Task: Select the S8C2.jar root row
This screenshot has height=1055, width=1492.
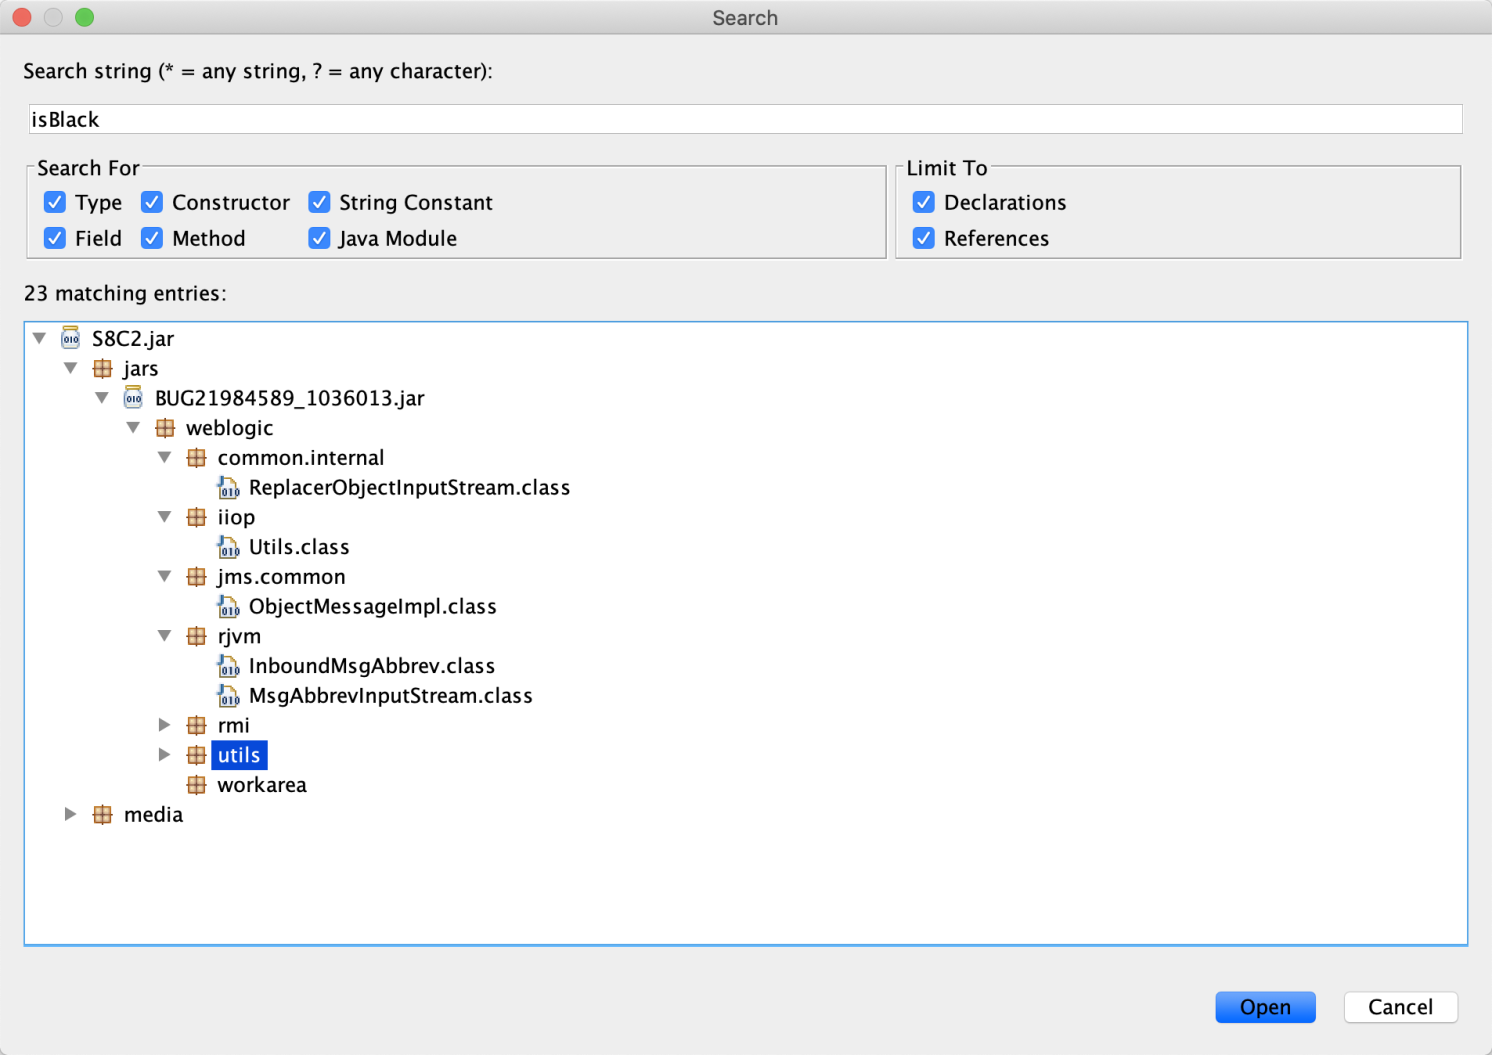Action: (132, 338)
